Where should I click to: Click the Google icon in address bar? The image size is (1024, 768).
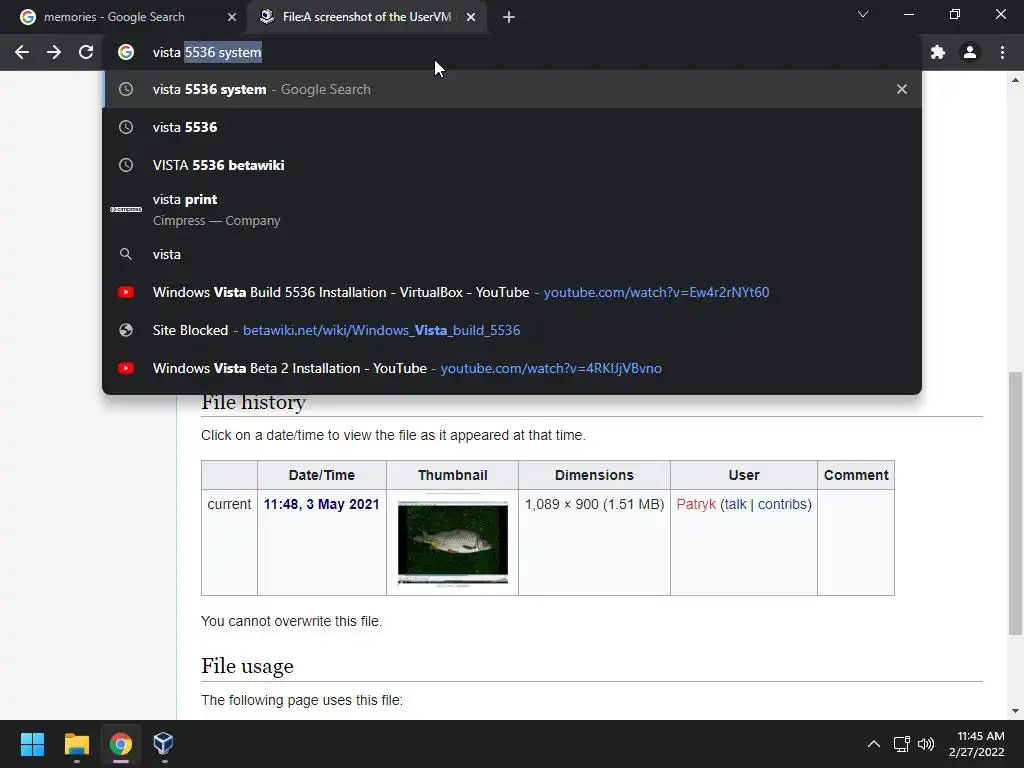[x=126, y=52]
